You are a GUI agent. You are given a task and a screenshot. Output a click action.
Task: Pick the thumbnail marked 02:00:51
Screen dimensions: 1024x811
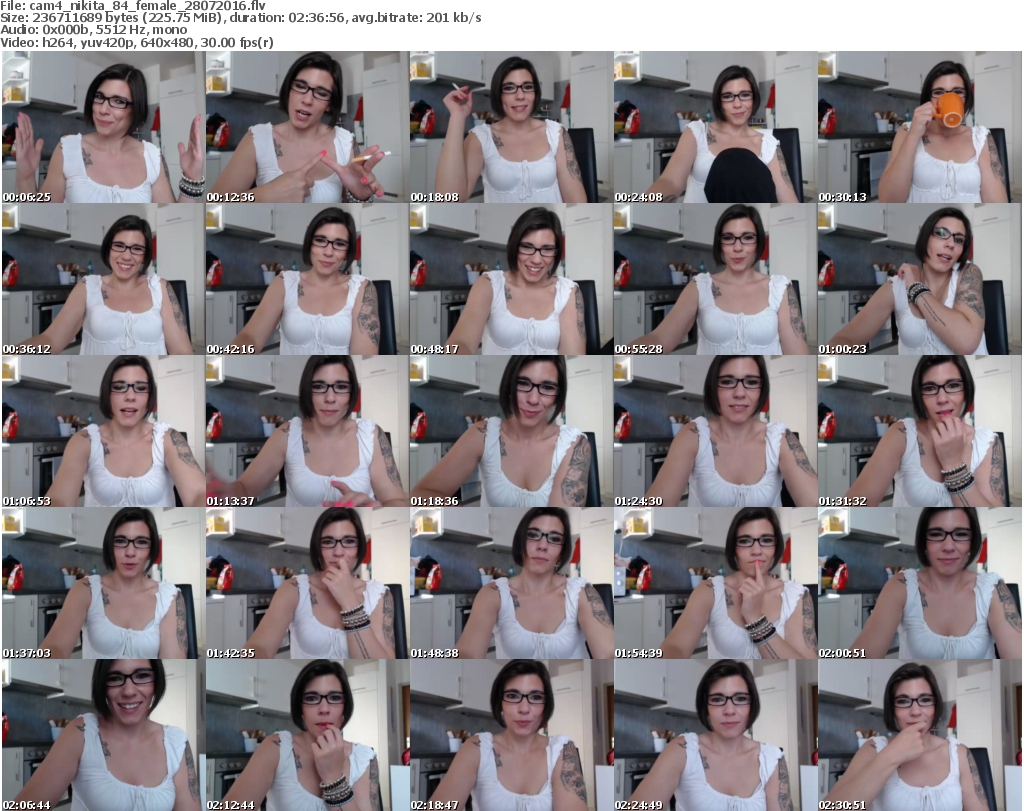tap(920, 583)
